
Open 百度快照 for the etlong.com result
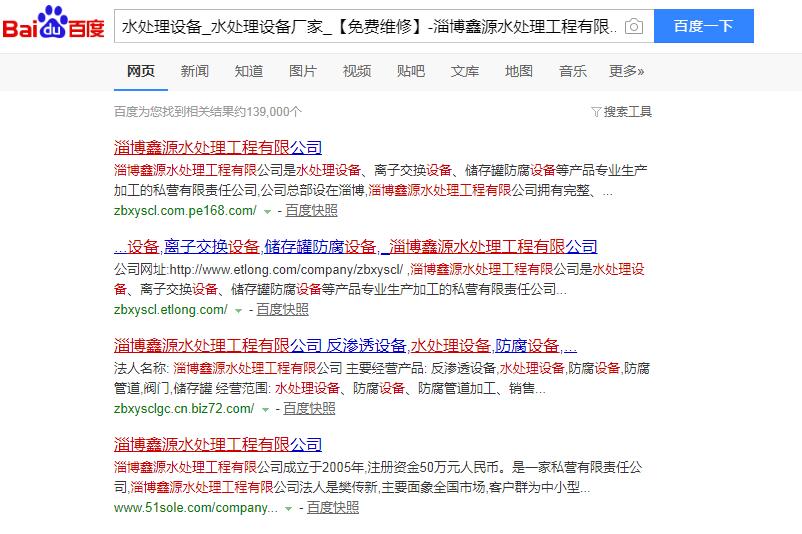[283, 310]
